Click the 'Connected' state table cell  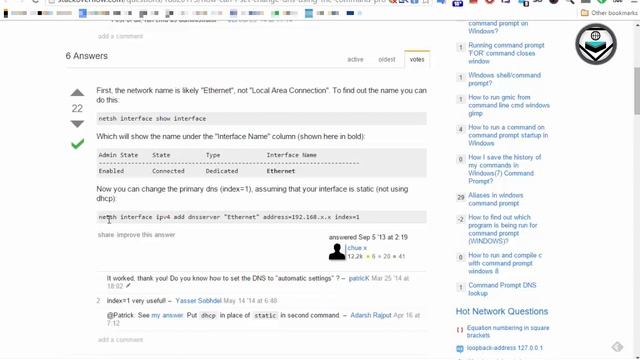pos(168,171)
